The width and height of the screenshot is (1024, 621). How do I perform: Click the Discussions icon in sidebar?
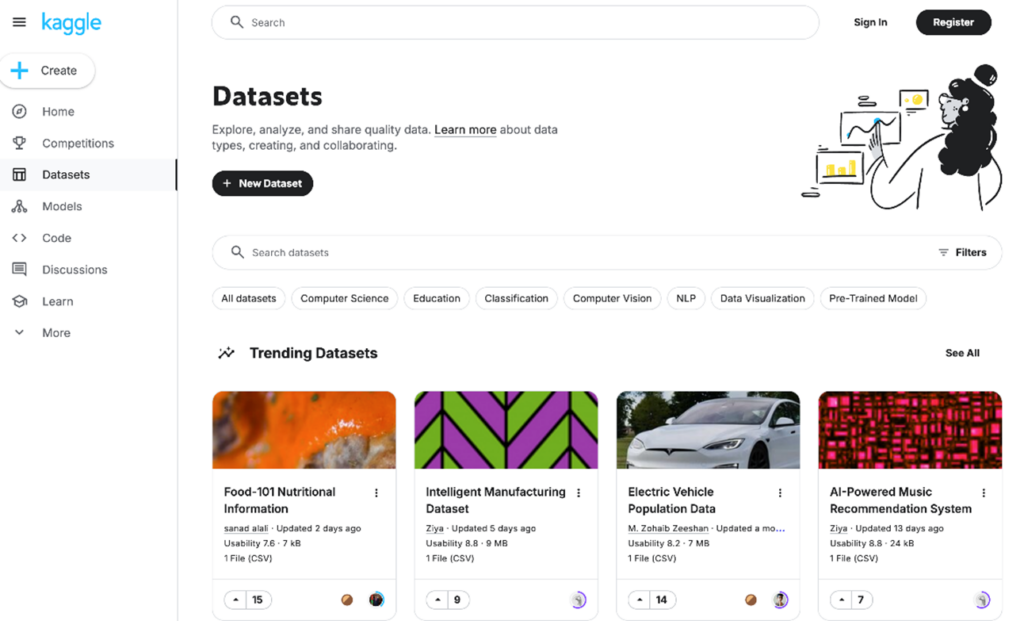coord(19,269)
